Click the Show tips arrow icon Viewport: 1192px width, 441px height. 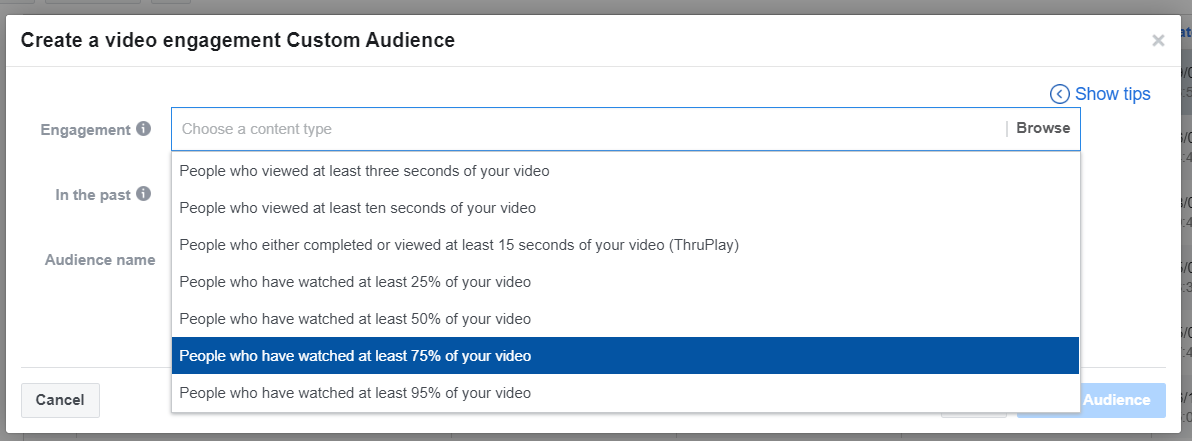[x=1060, y=94]
